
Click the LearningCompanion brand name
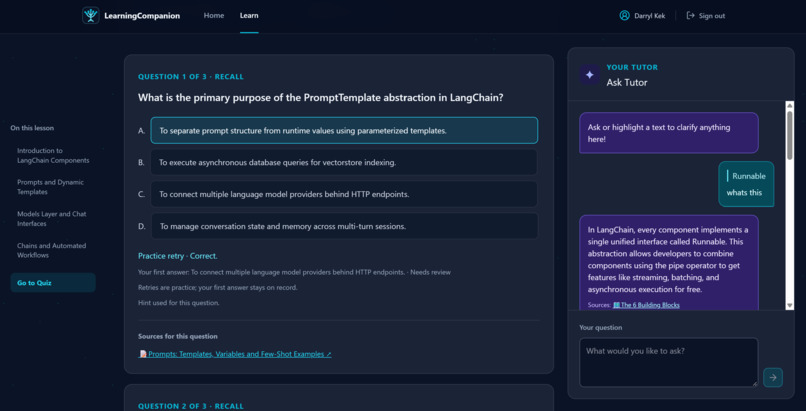click(x=142, y=16)
